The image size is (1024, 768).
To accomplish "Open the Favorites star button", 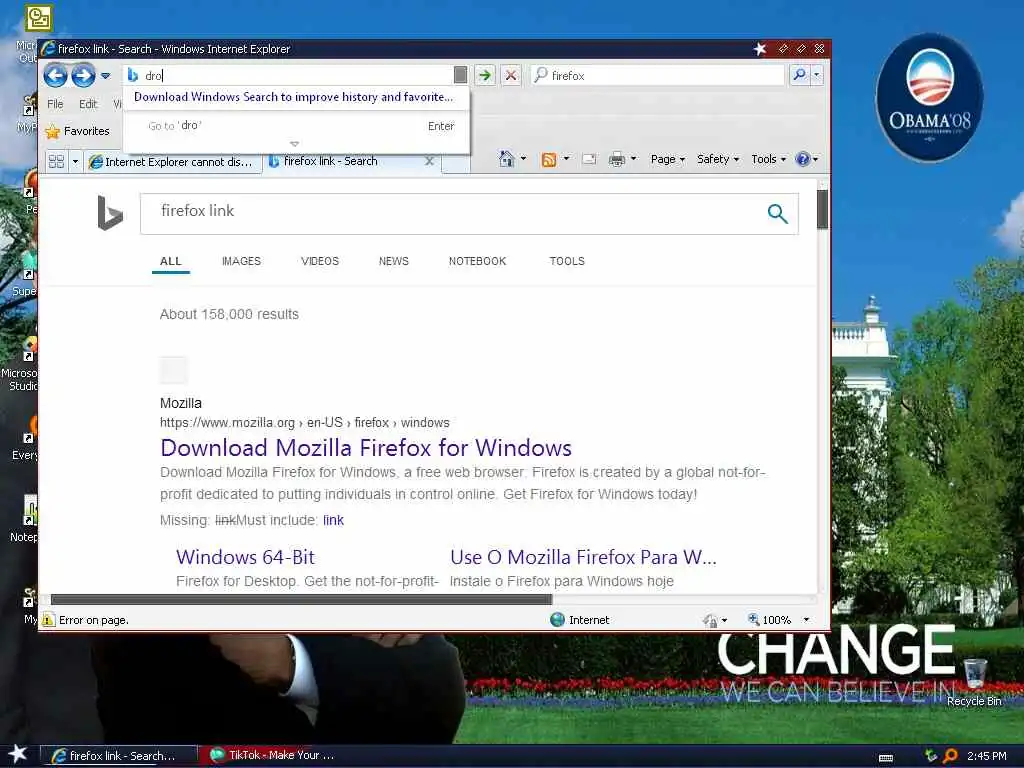I will (78, 131).
